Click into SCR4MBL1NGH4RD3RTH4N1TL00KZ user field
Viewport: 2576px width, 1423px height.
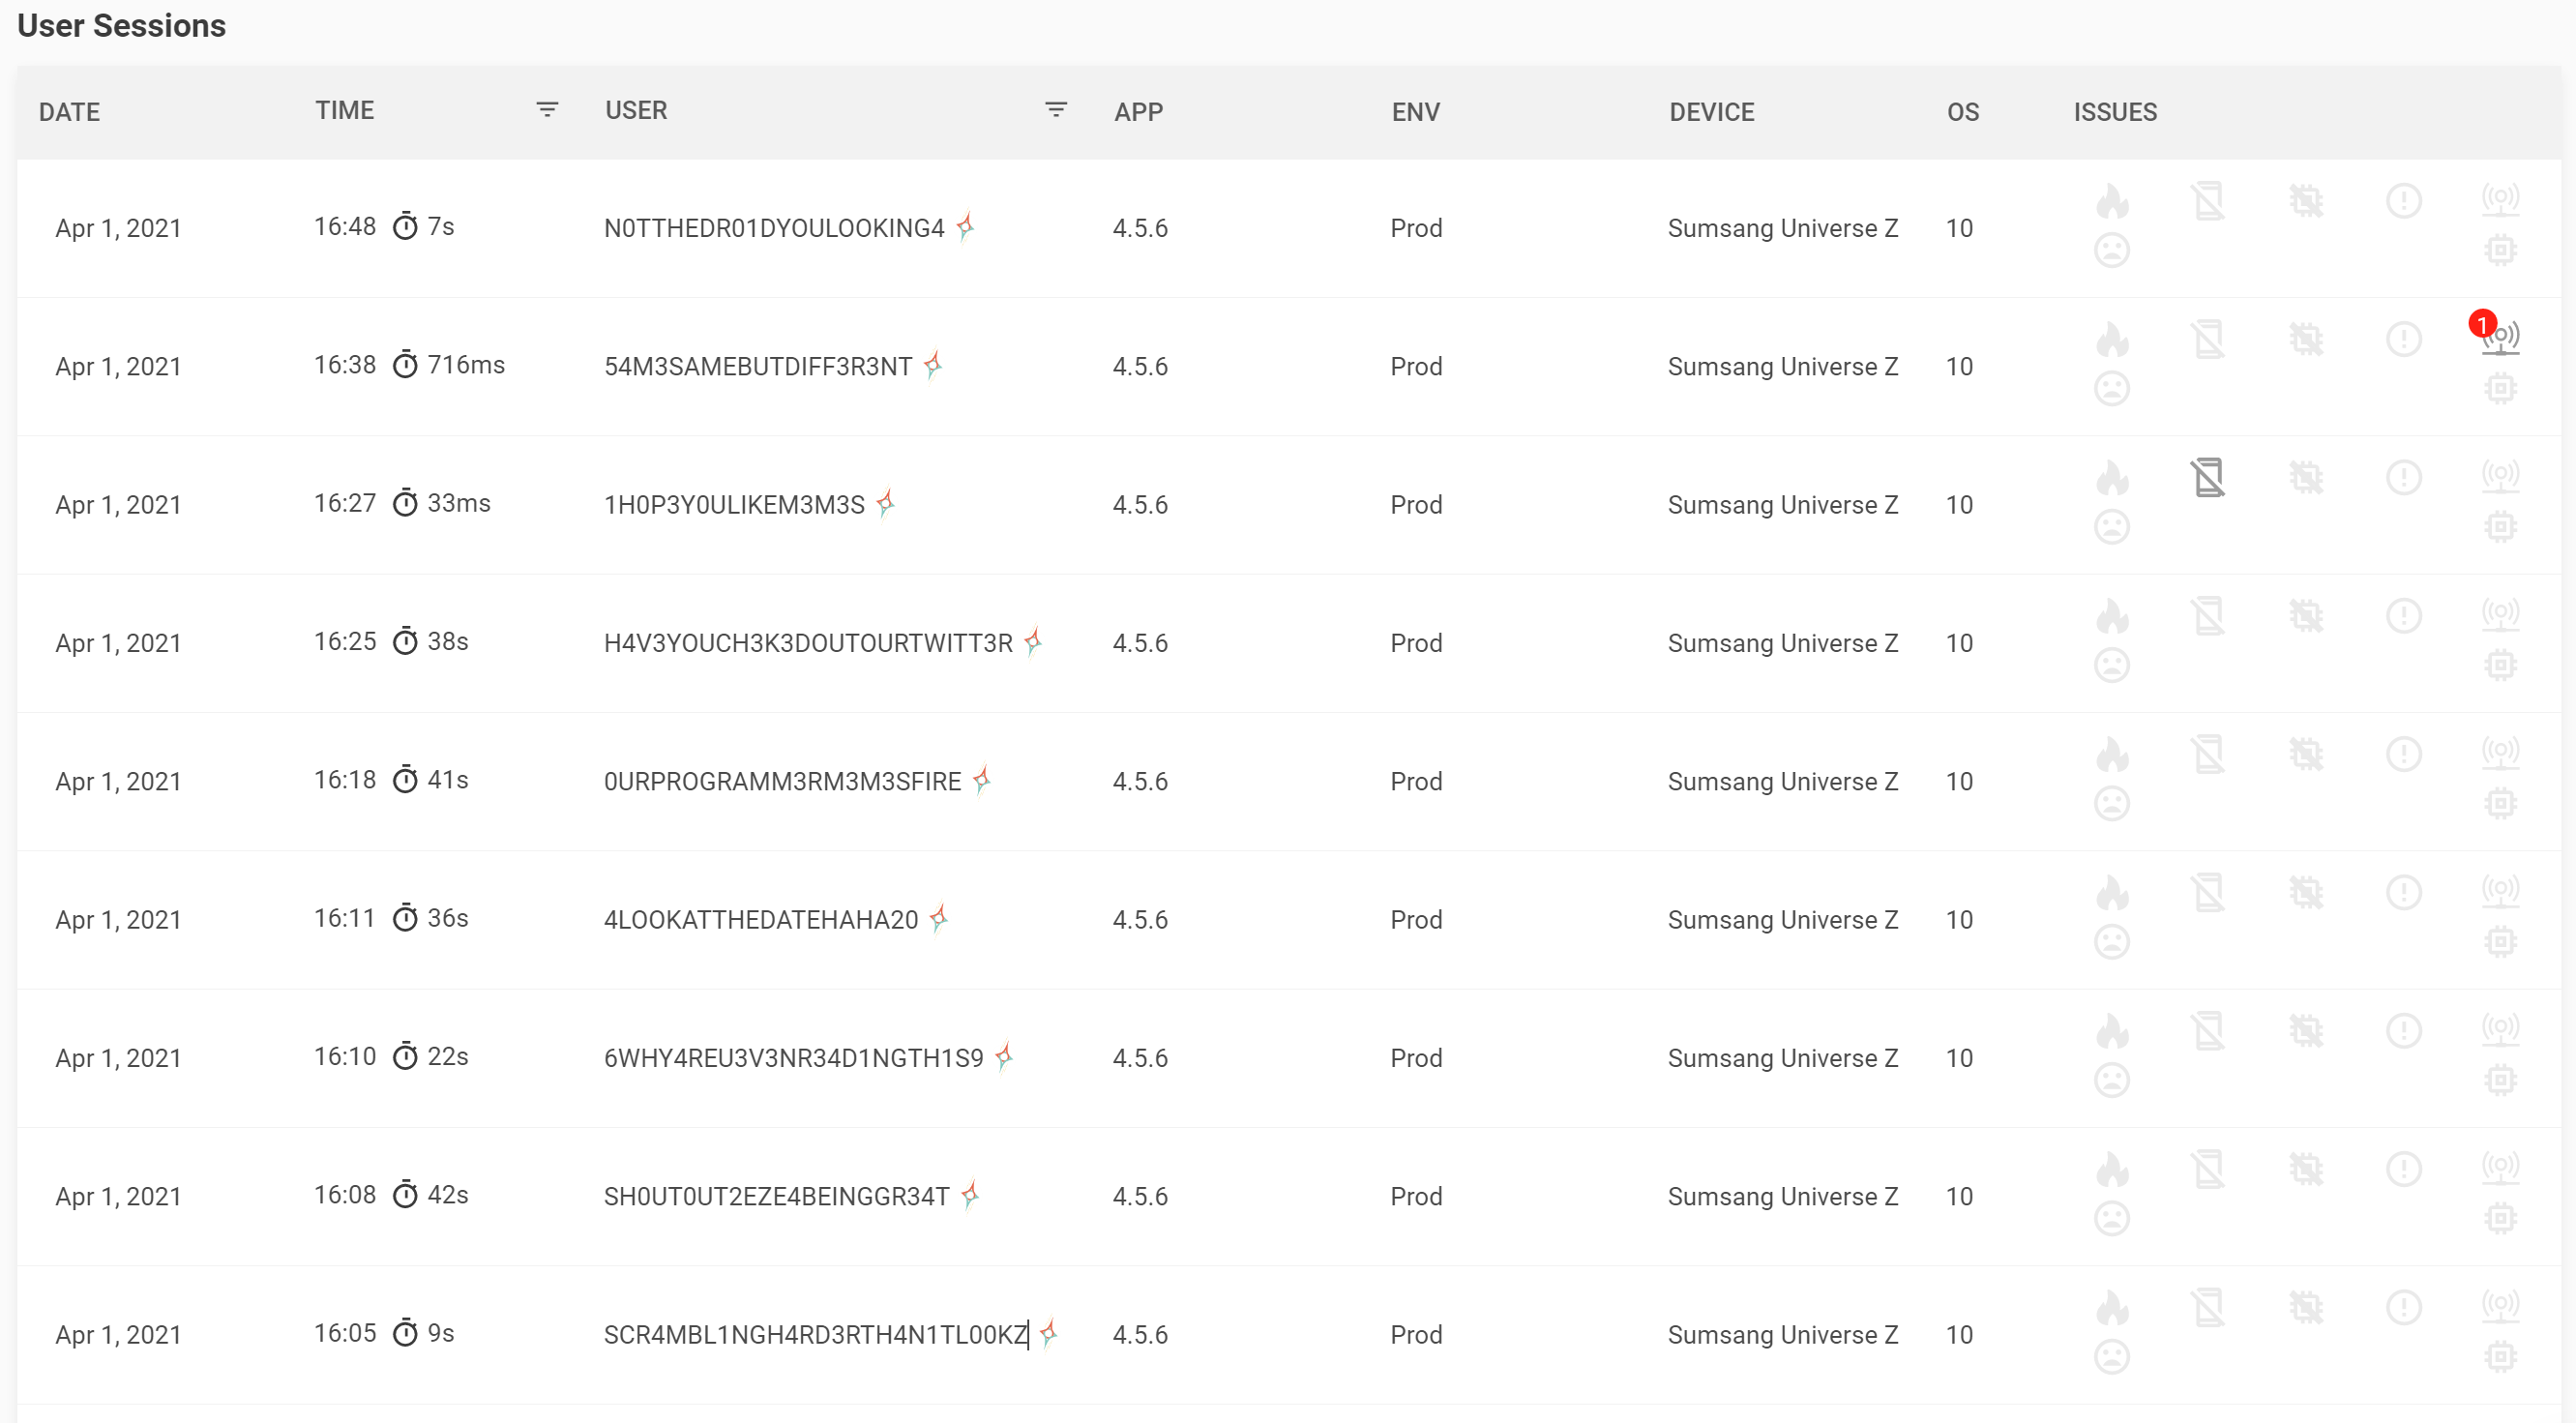[x=816, y=1334]
